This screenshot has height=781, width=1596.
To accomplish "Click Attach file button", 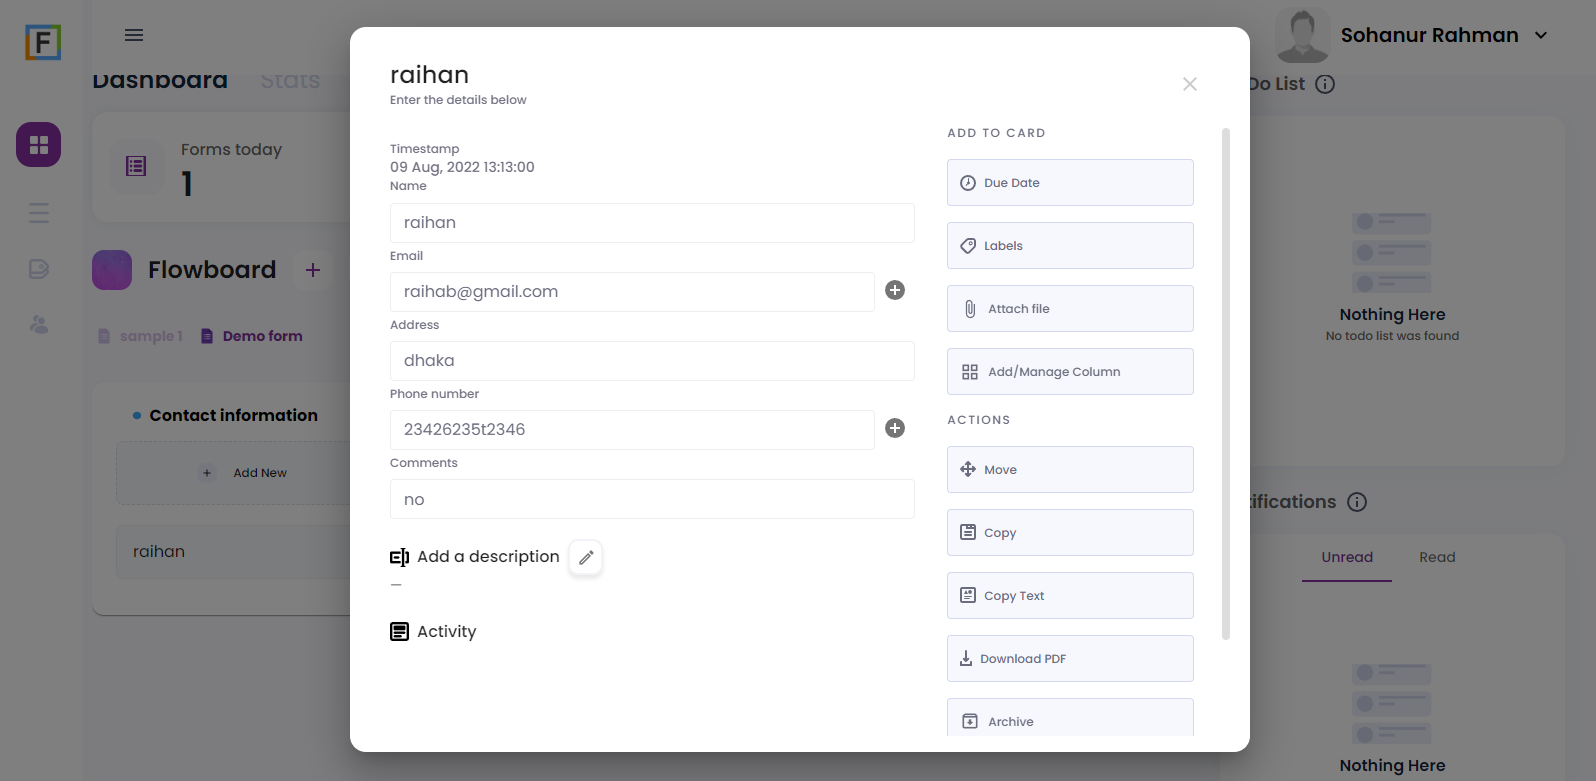I will coord(1070,309).
